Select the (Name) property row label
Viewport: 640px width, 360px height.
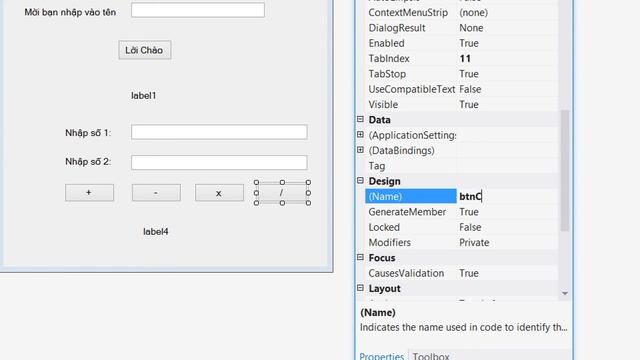[411, 196]
